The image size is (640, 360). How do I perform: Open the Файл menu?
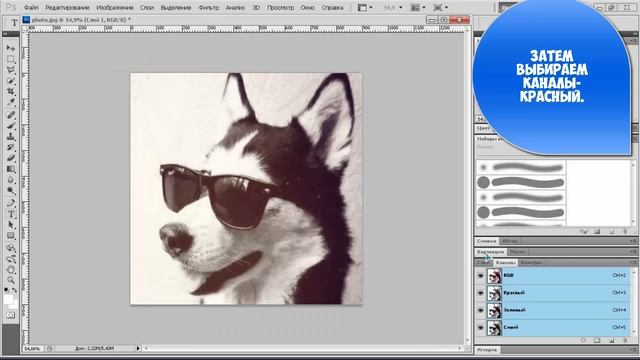tap(31, 7)
